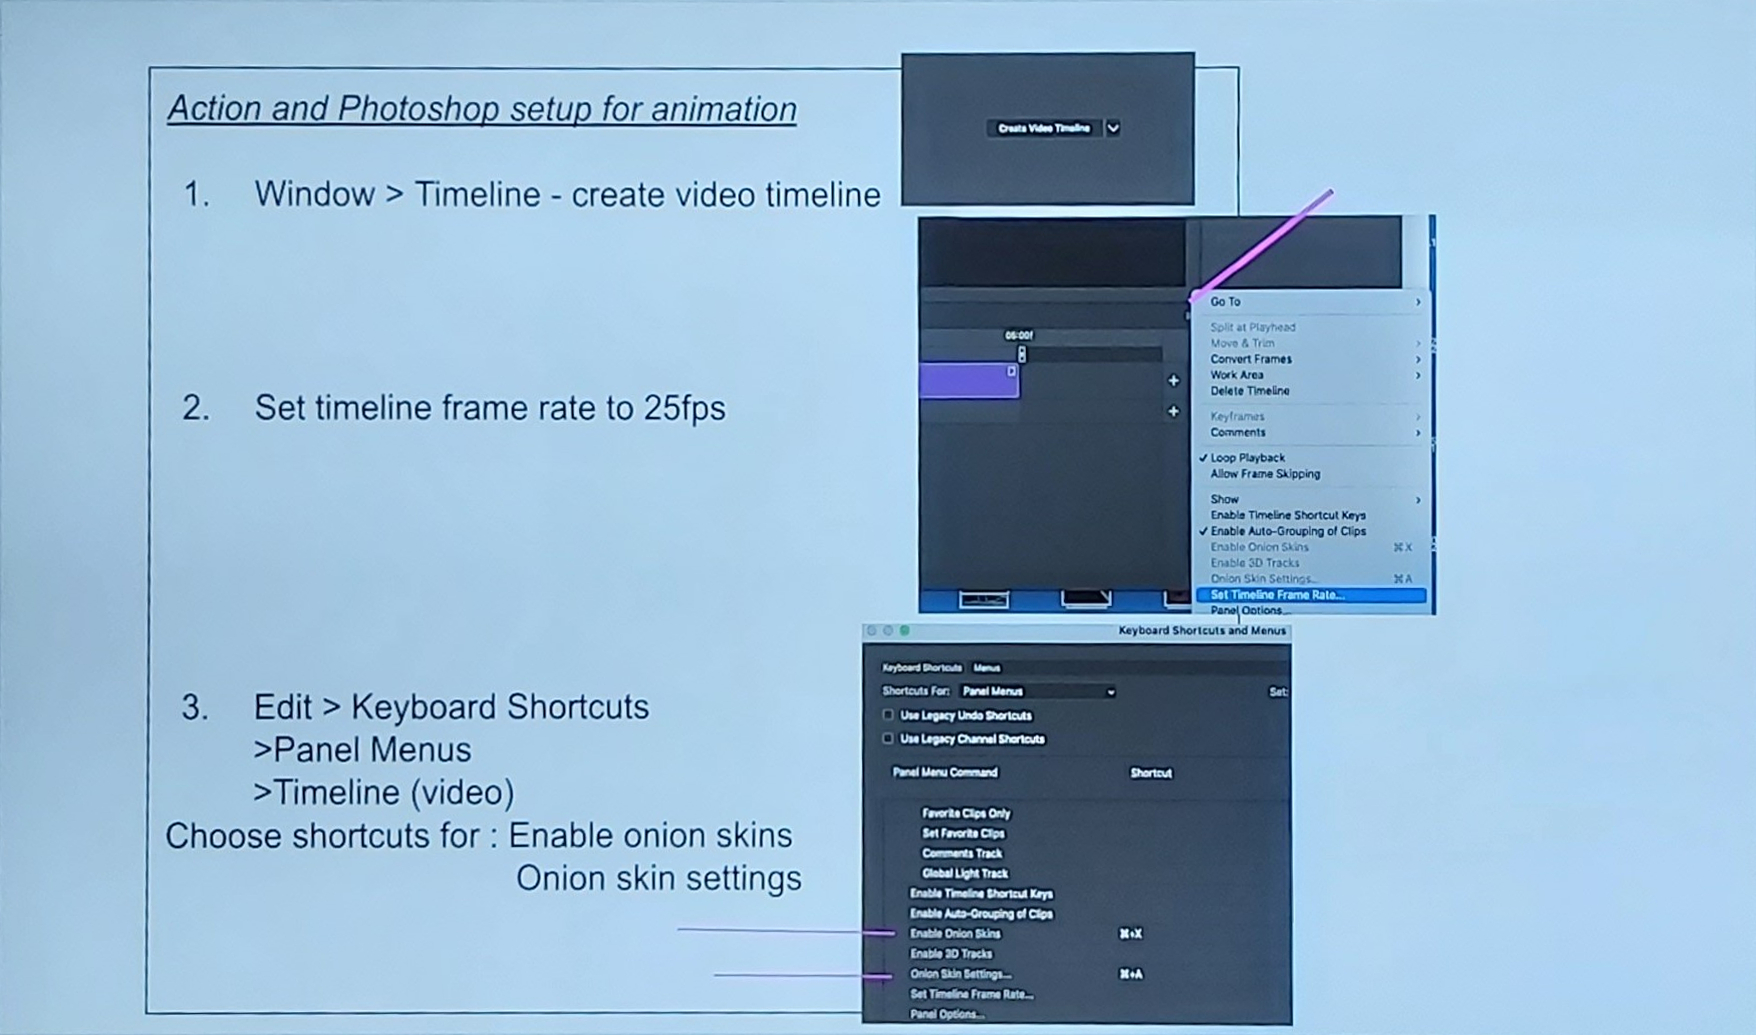Image resolution: width=1756 pixels, height=1035 pixels.
Task: Click the Shortcut column header
Action: coord(1151,773)
